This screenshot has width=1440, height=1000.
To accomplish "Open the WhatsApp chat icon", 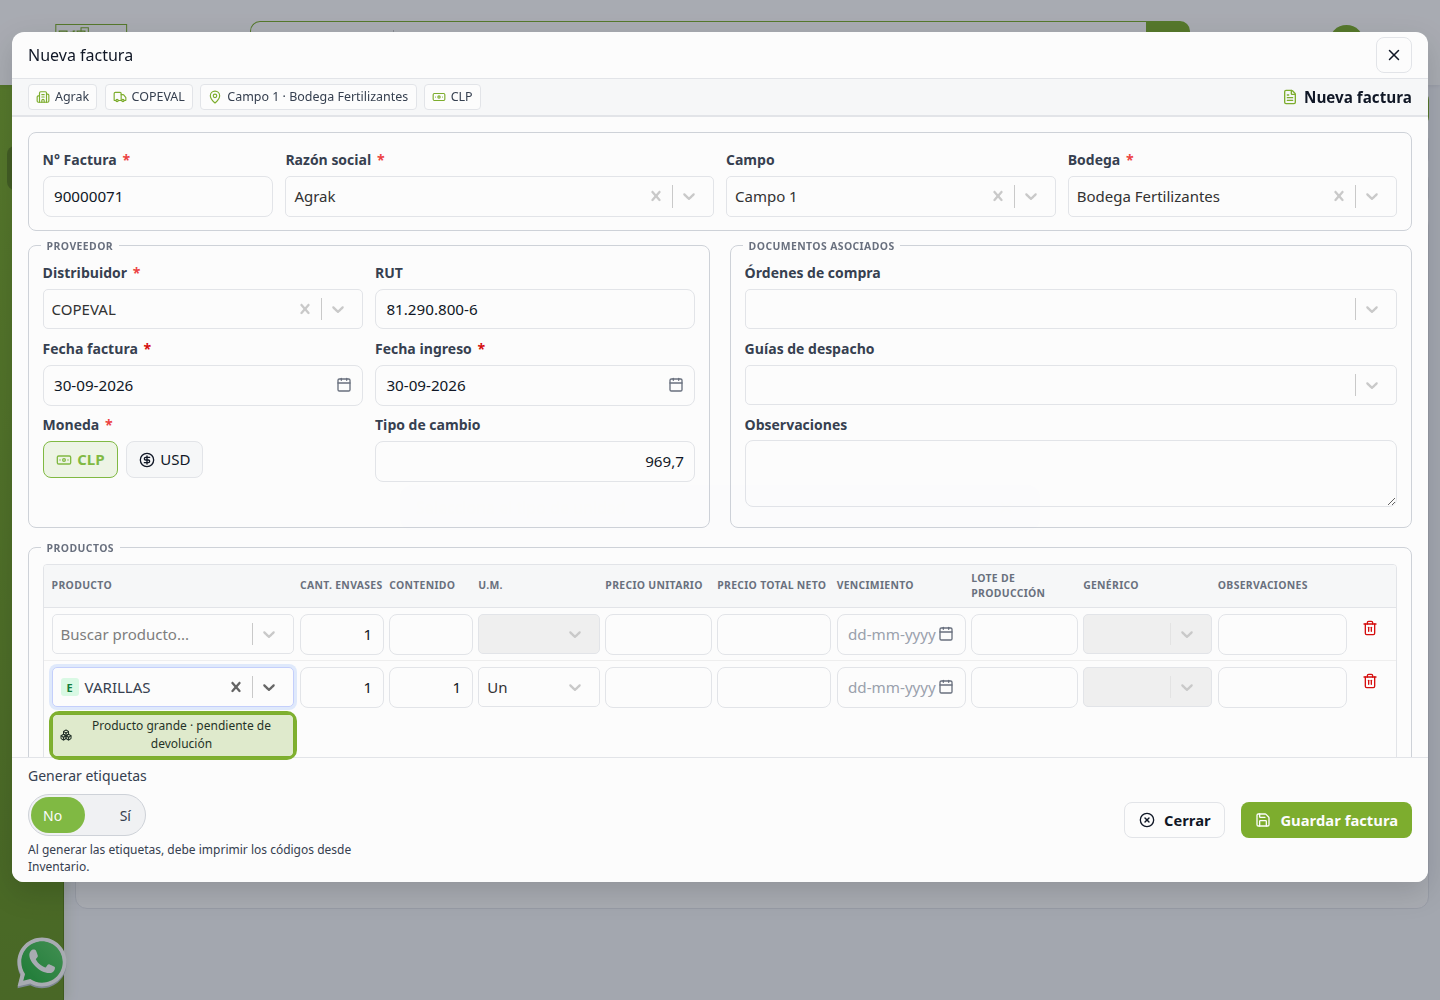I will pyautogui.click(x=41, y=962).
